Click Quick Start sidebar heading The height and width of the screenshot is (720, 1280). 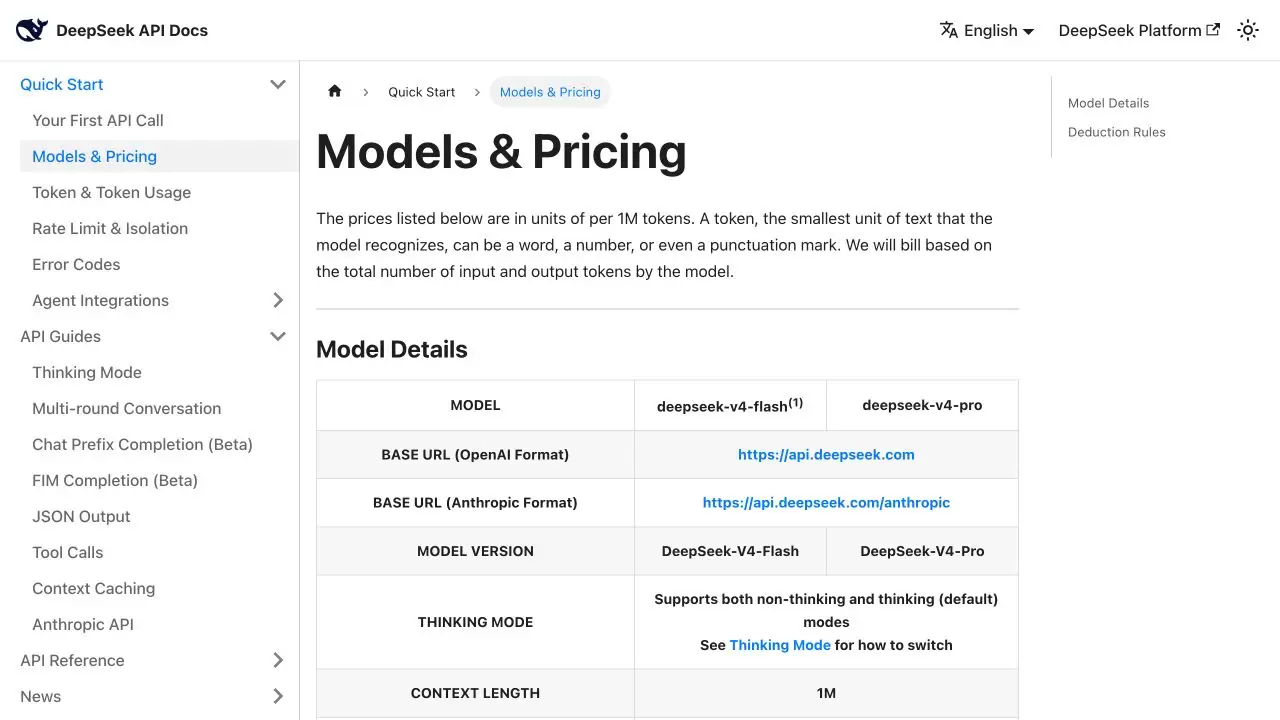coord(62,84)
